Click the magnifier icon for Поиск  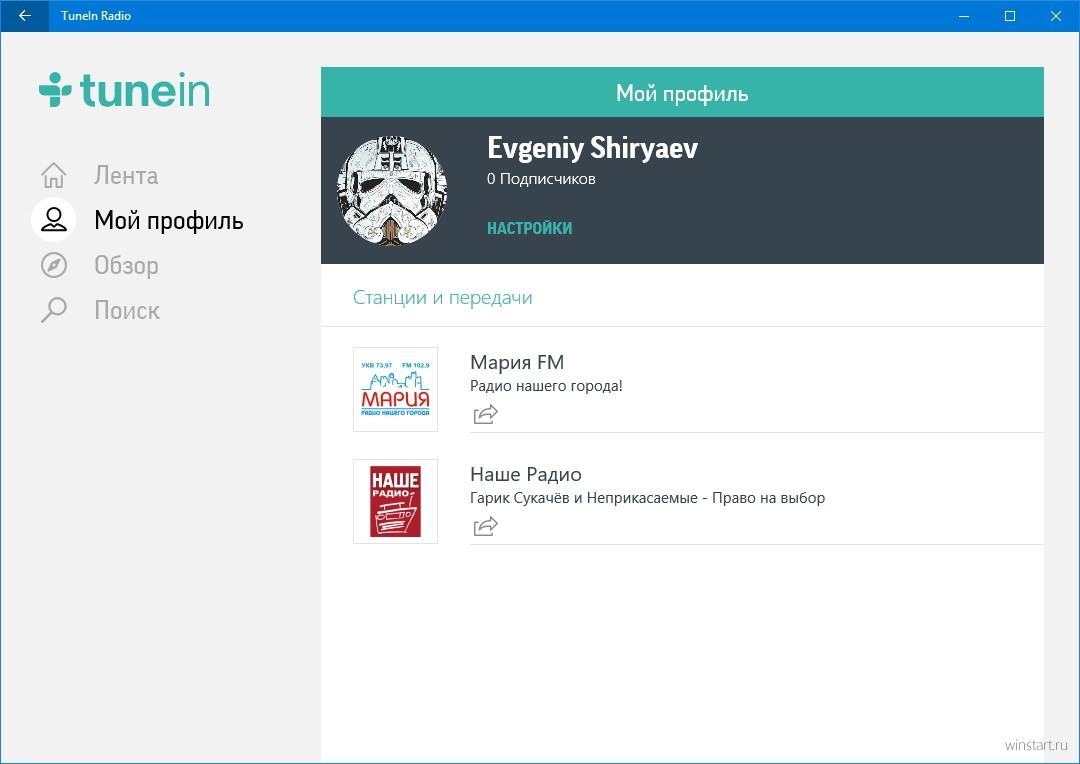(x=54, y=310)
